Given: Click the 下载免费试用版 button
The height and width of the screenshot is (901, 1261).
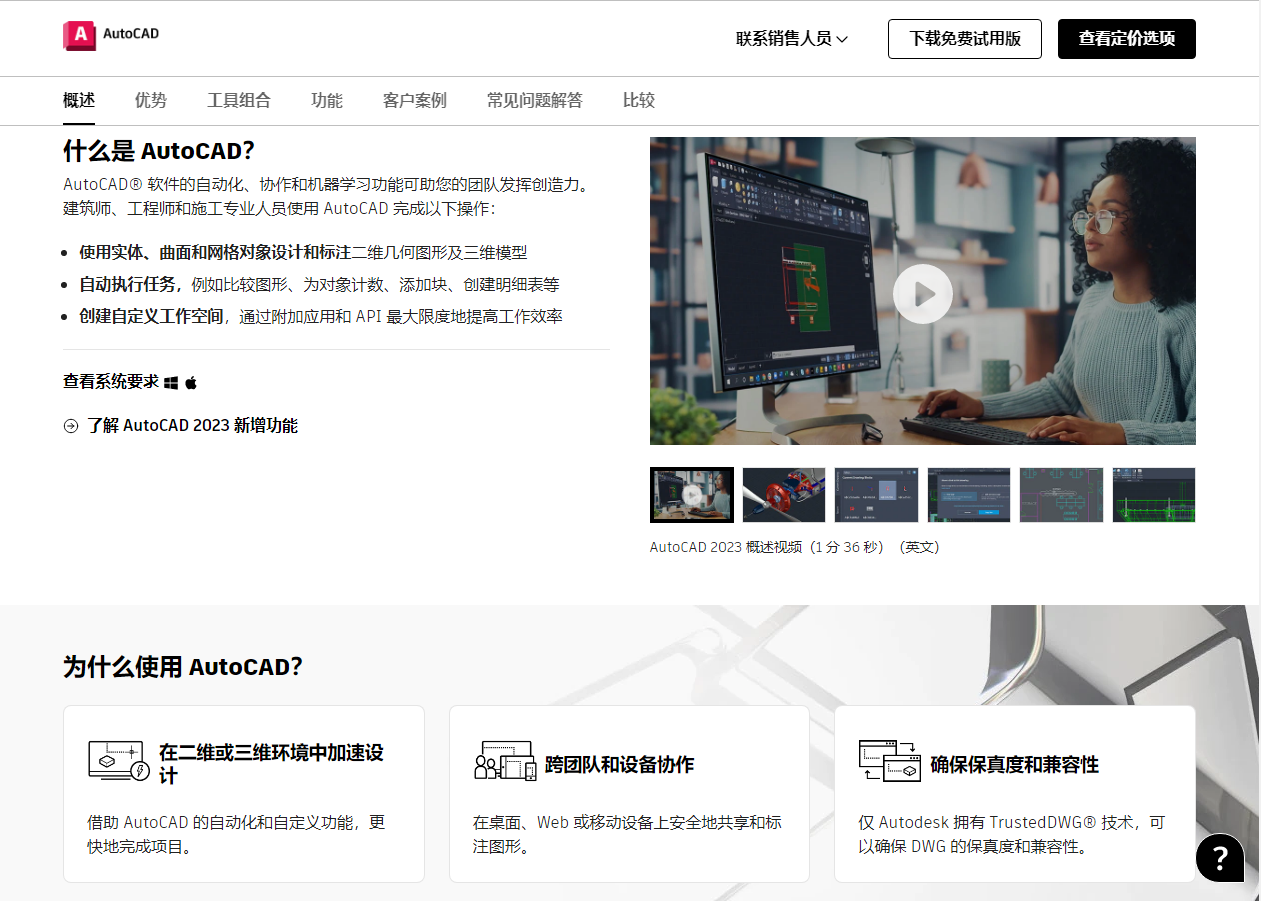Looking at the screenshot, I should (964, 38).
